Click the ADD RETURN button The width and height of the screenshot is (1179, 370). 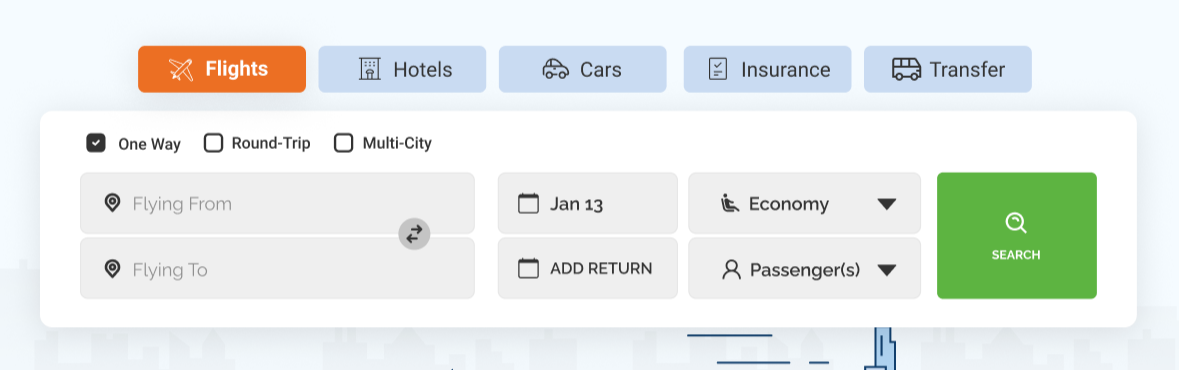click(x=588, y=268)
